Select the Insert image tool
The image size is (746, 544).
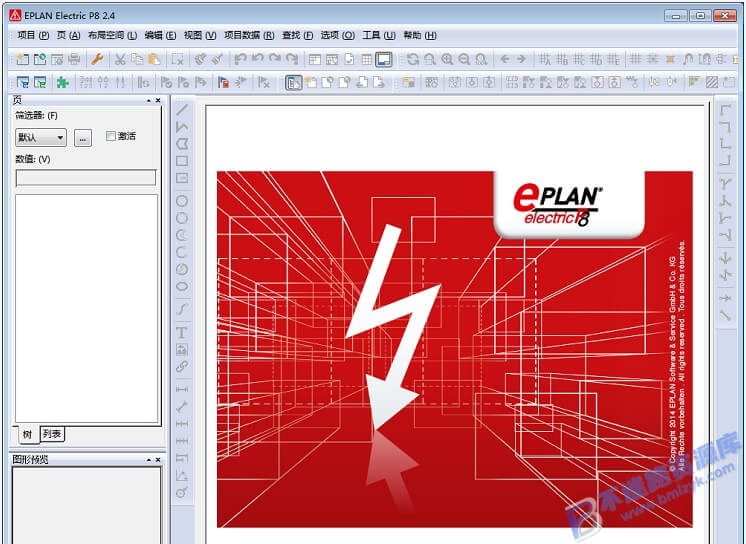point(182,349)
